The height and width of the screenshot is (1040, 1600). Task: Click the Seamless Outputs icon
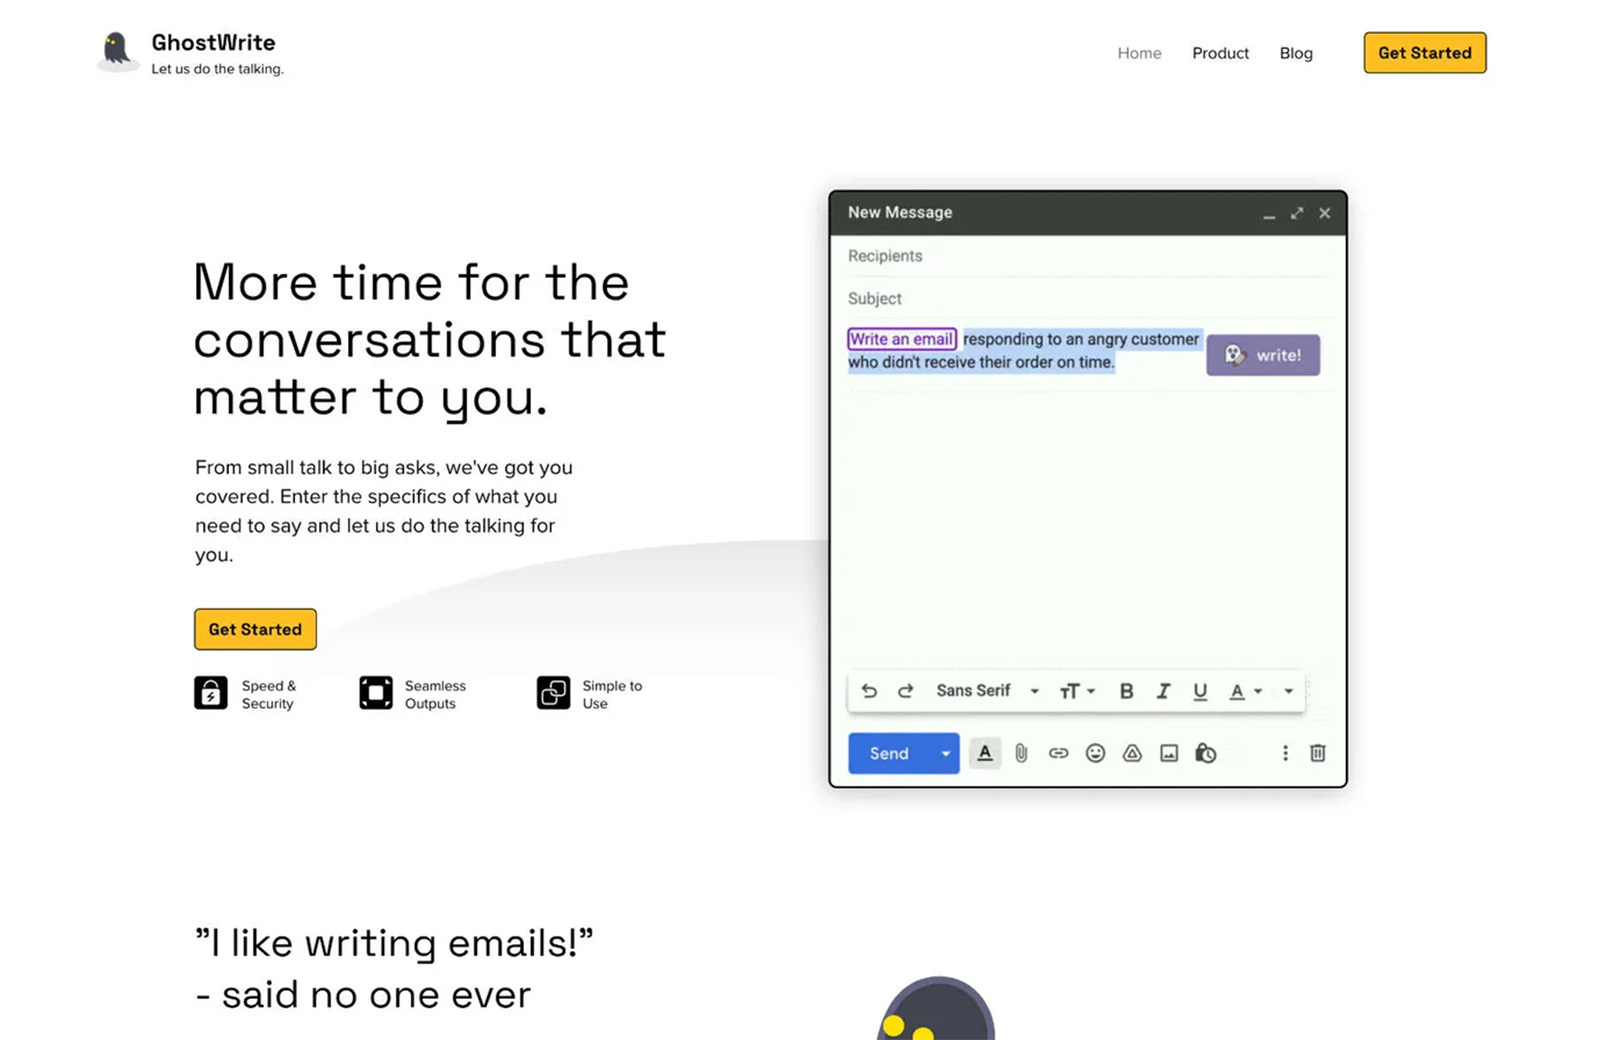click(376, 693)
